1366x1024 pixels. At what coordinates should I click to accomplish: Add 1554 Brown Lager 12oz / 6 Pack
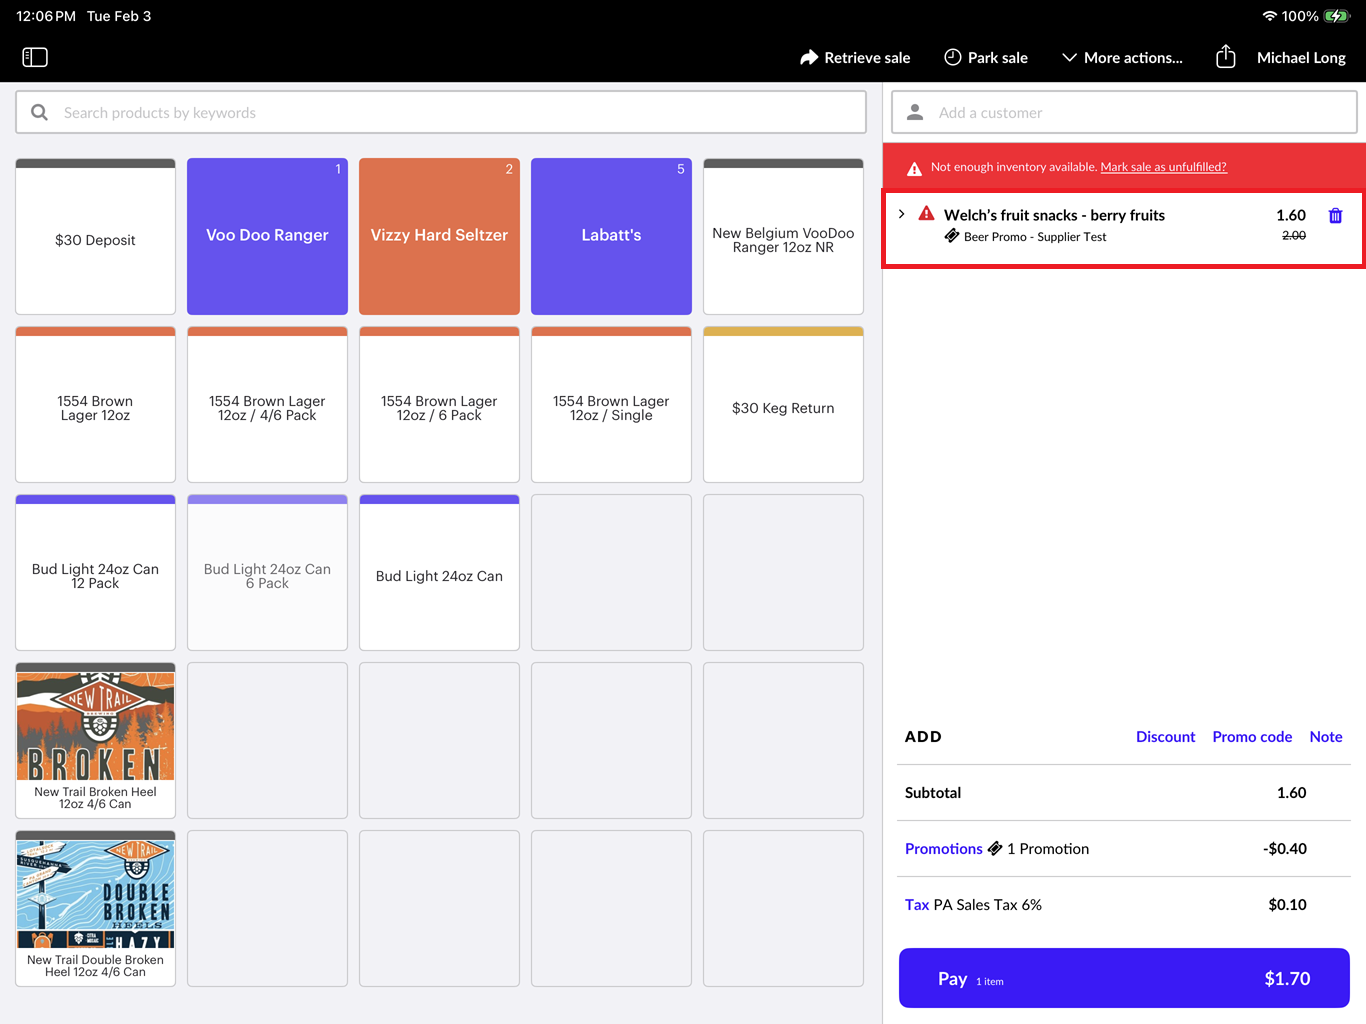pyautogui.click(x=439, y=405)
